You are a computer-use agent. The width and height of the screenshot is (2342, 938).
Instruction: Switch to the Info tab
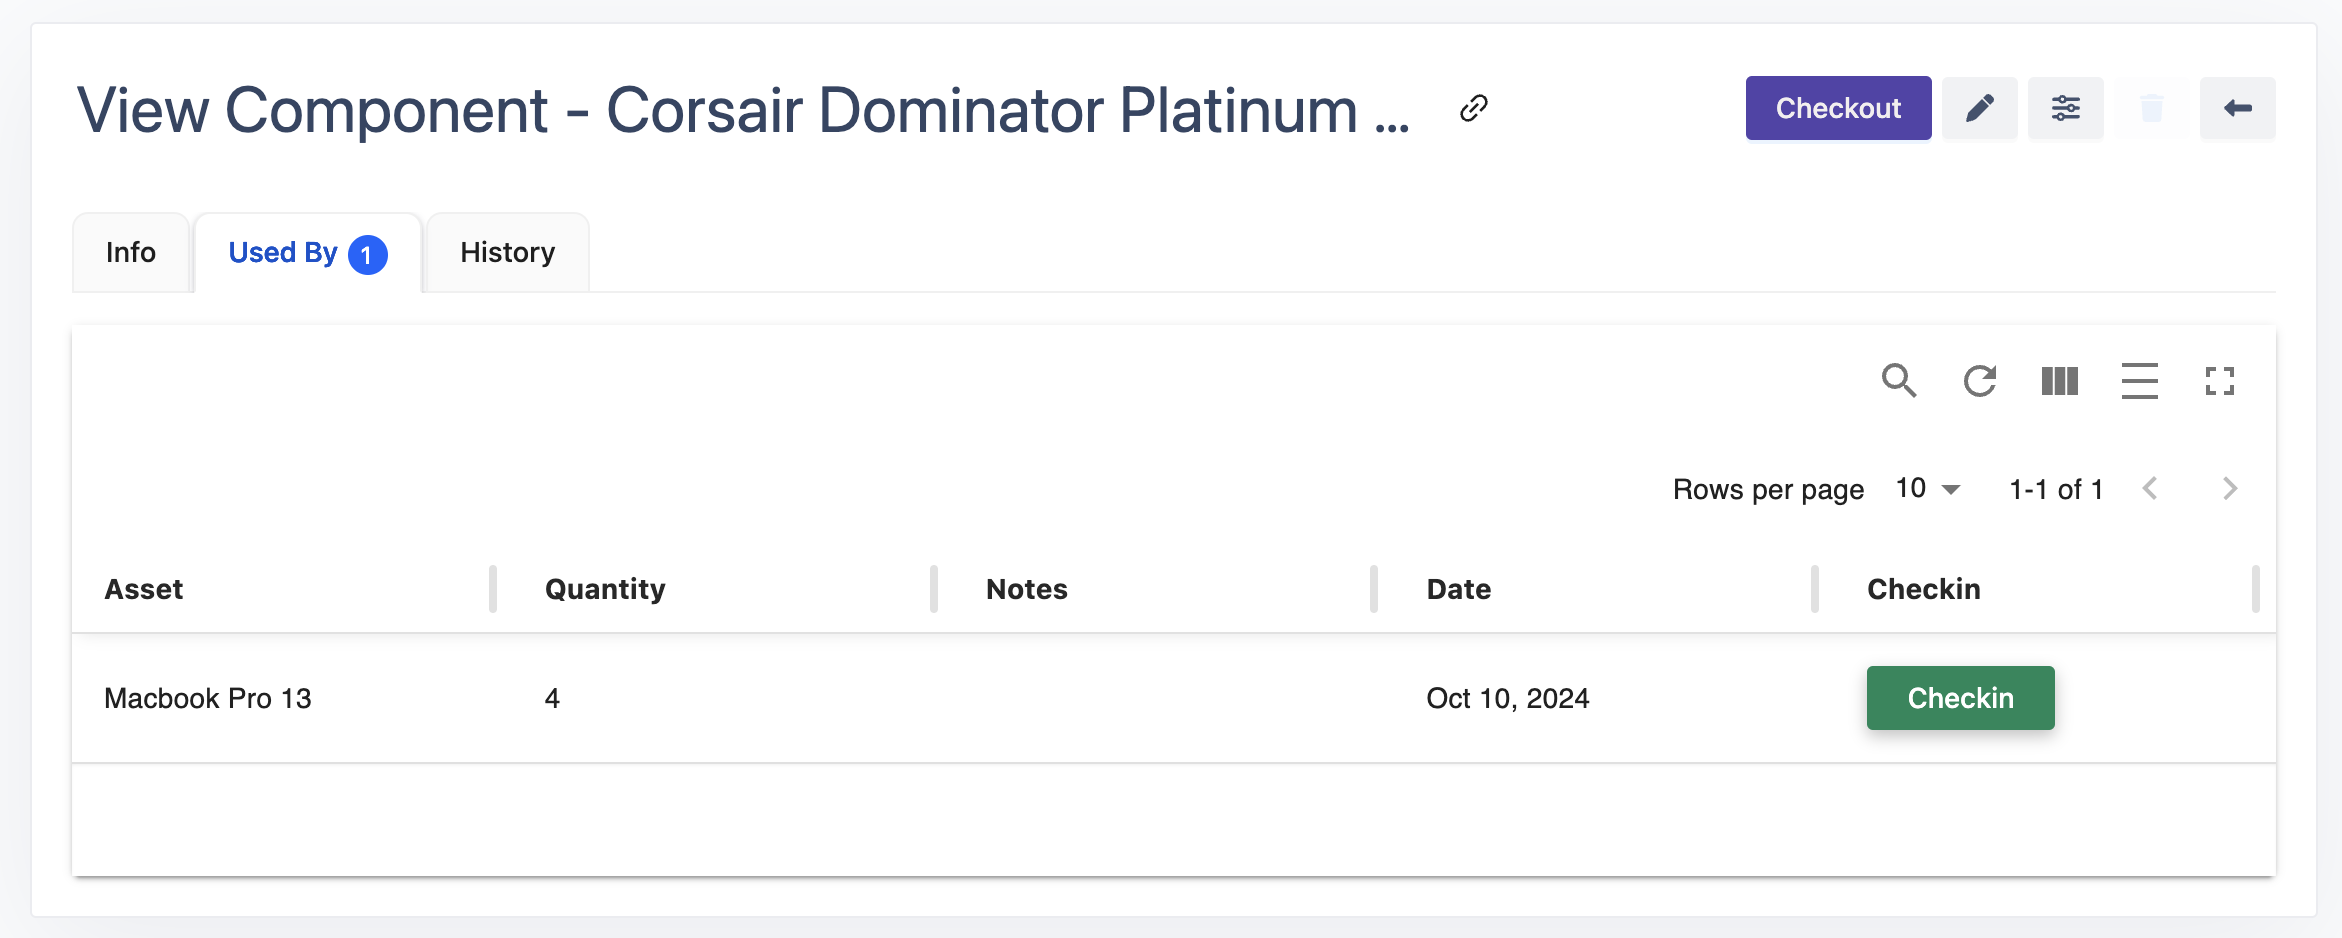coord(131,253)
